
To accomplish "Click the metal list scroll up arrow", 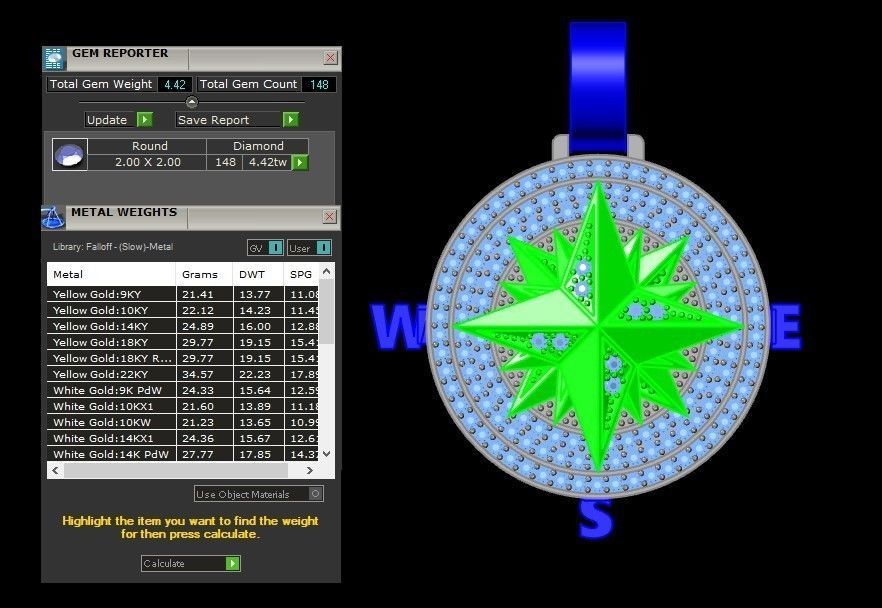I will (326, 272).
